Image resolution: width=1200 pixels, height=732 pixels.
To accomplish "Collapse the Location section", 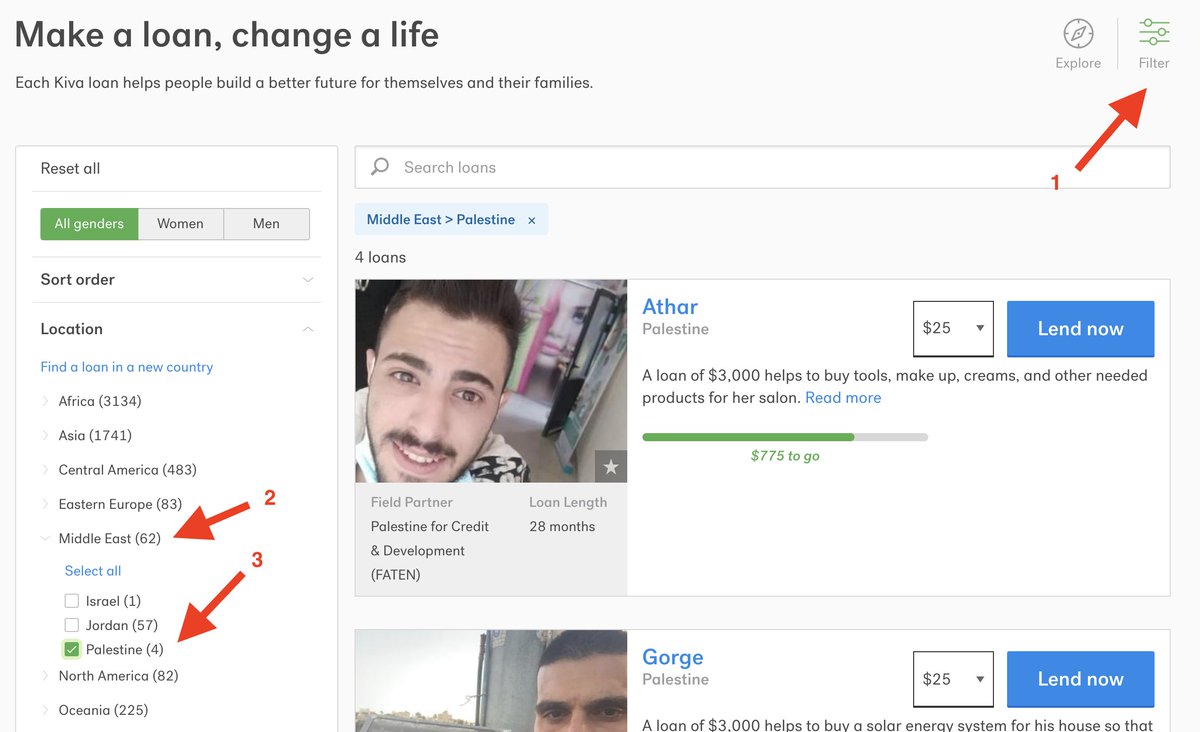I will click(x=177, y=329).
